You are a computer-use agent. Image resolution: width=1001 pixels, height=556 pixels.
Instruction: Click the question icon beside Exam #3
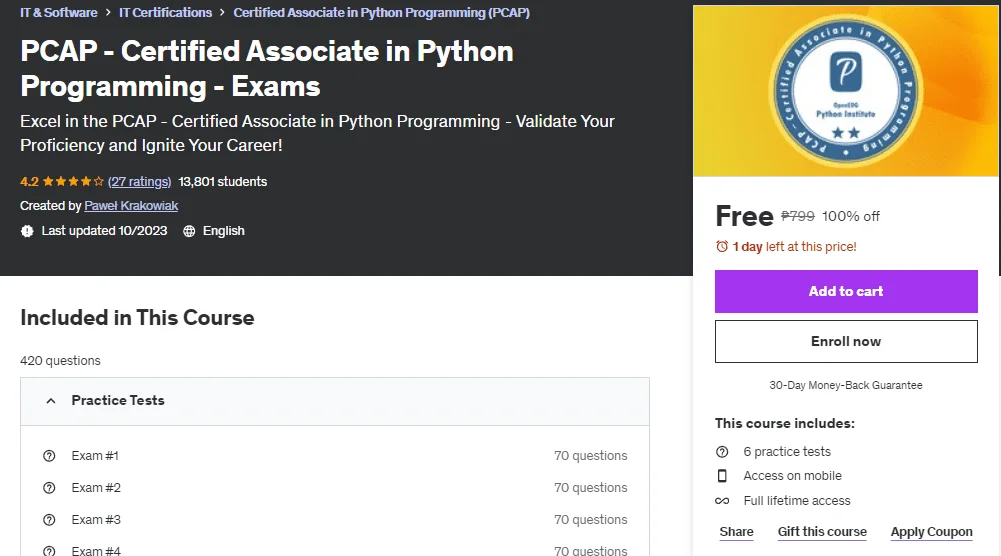49,520
